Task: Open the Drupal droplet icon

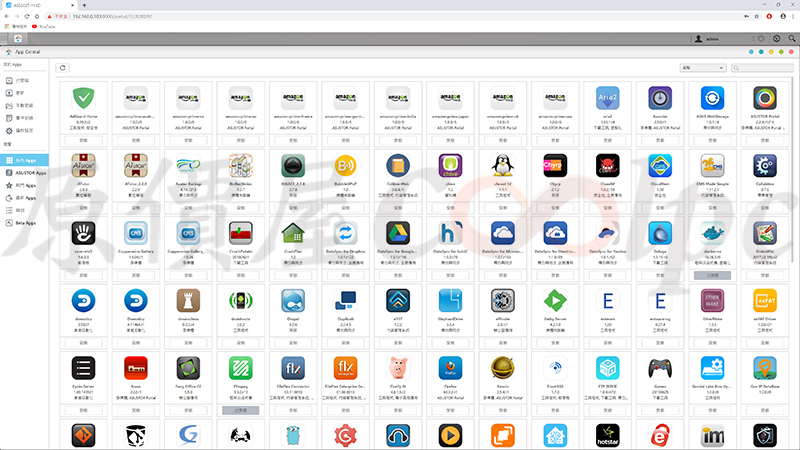Action: tap(293, 301)
